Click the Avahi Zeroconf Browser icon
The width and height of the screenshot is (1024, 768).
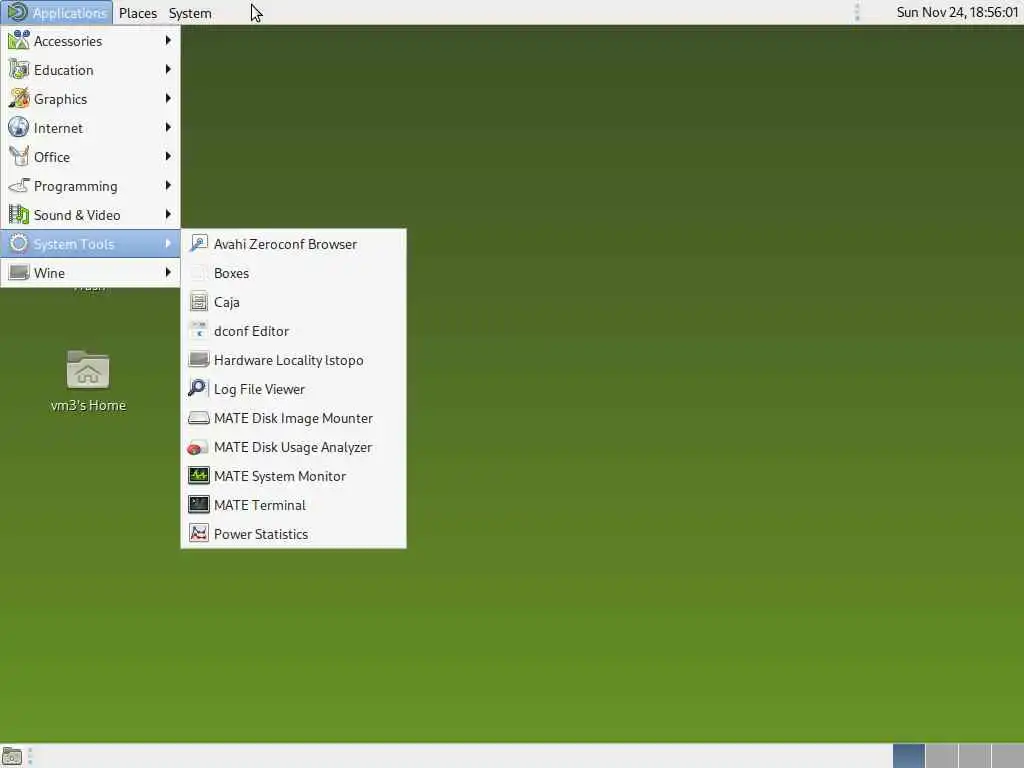(x=199, y=244)
